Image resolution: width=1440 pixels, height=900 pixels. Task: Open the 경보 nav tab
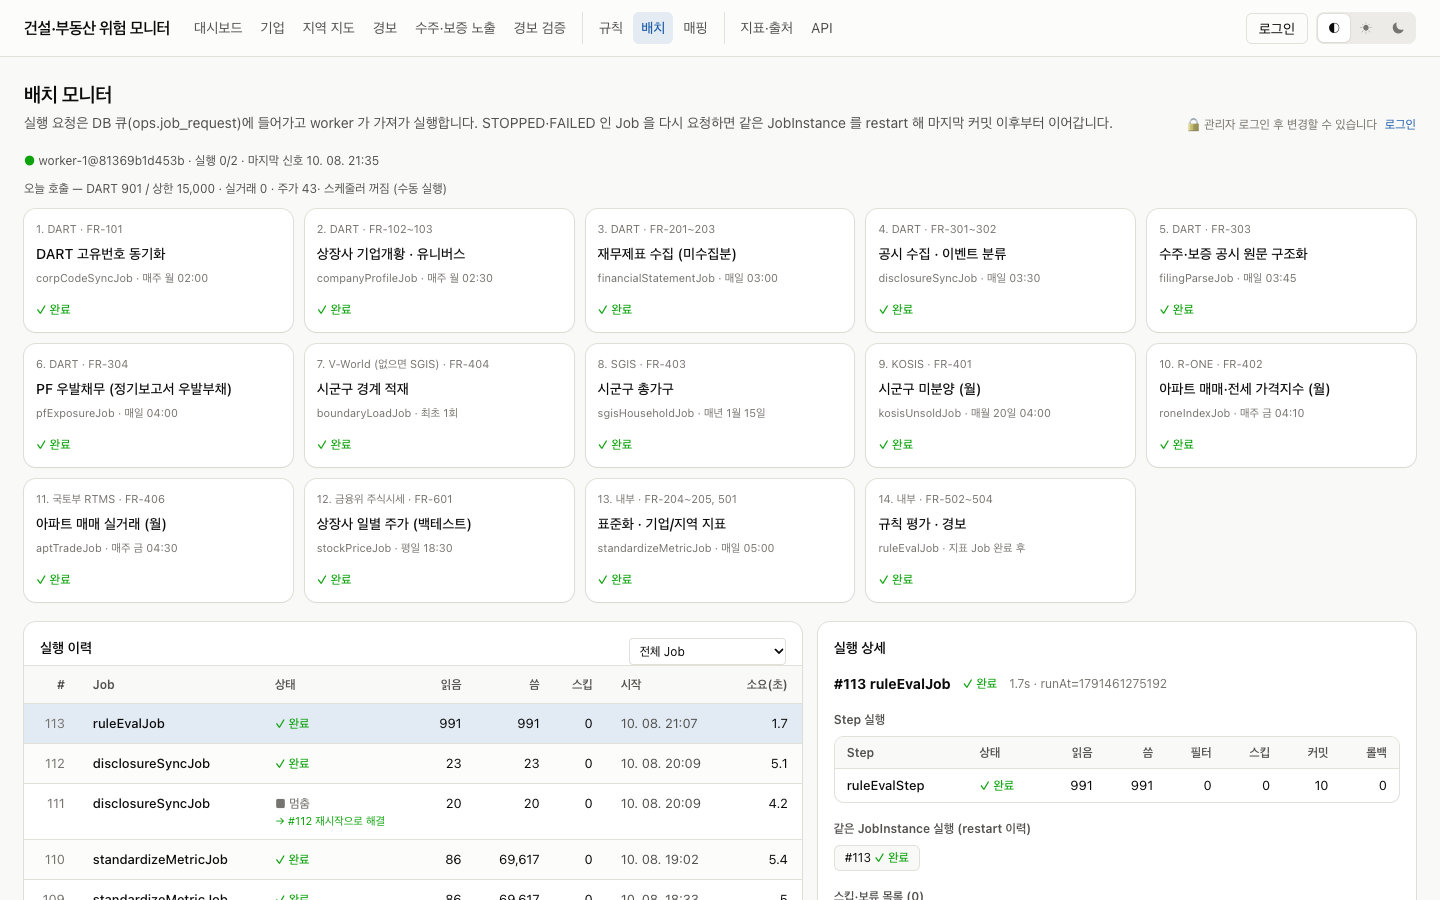[385, 28]
